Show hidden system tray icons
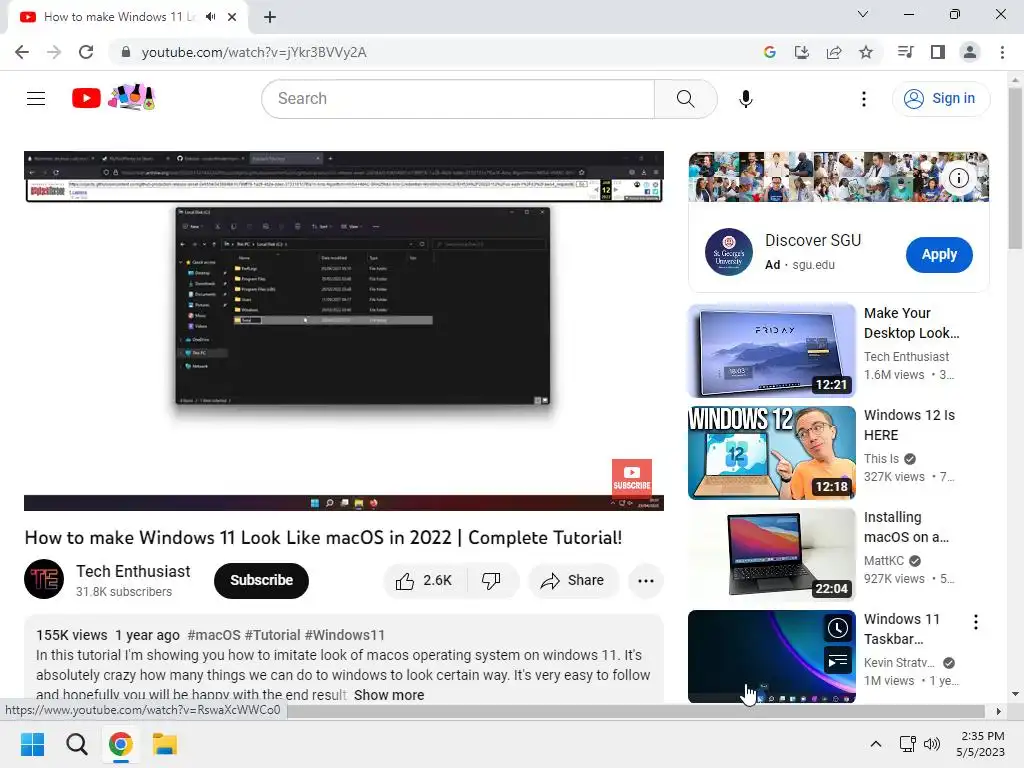The width and height of the screenshot is (1024, 768). pyautogui.click(x=876, y=744)
